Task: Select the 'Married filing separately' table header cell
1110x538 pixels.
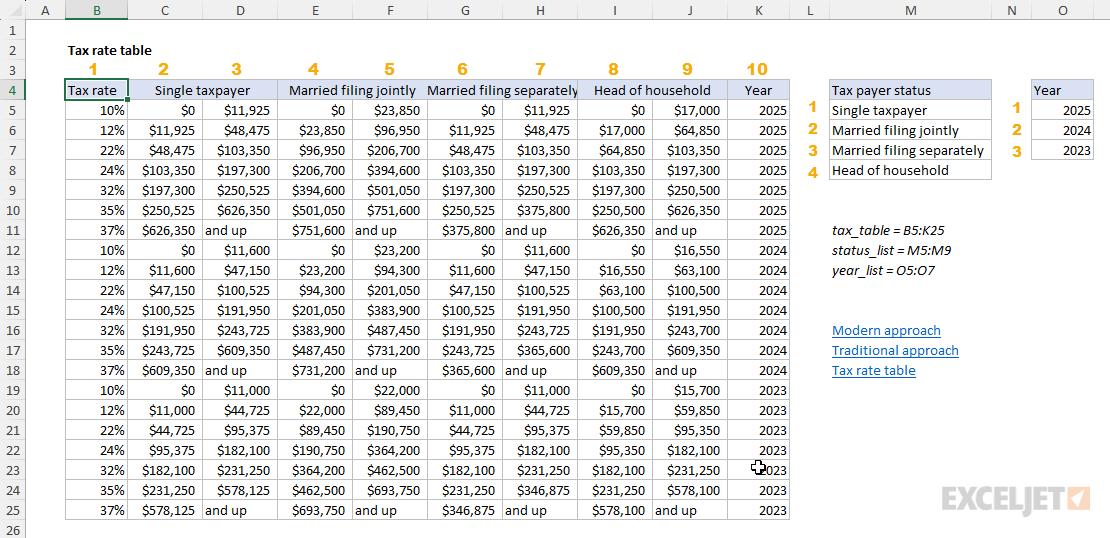Action: pyautogui.click(x=503, y=90)
